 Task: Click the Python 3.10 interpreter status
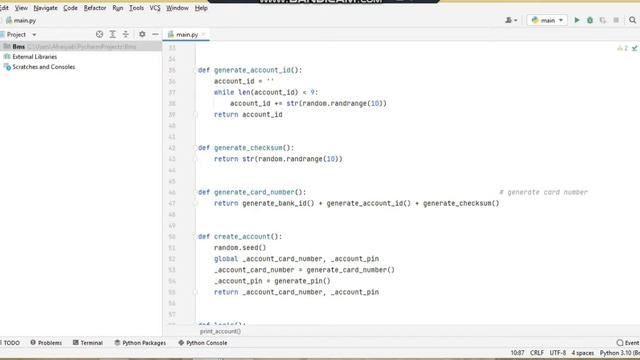619,353
